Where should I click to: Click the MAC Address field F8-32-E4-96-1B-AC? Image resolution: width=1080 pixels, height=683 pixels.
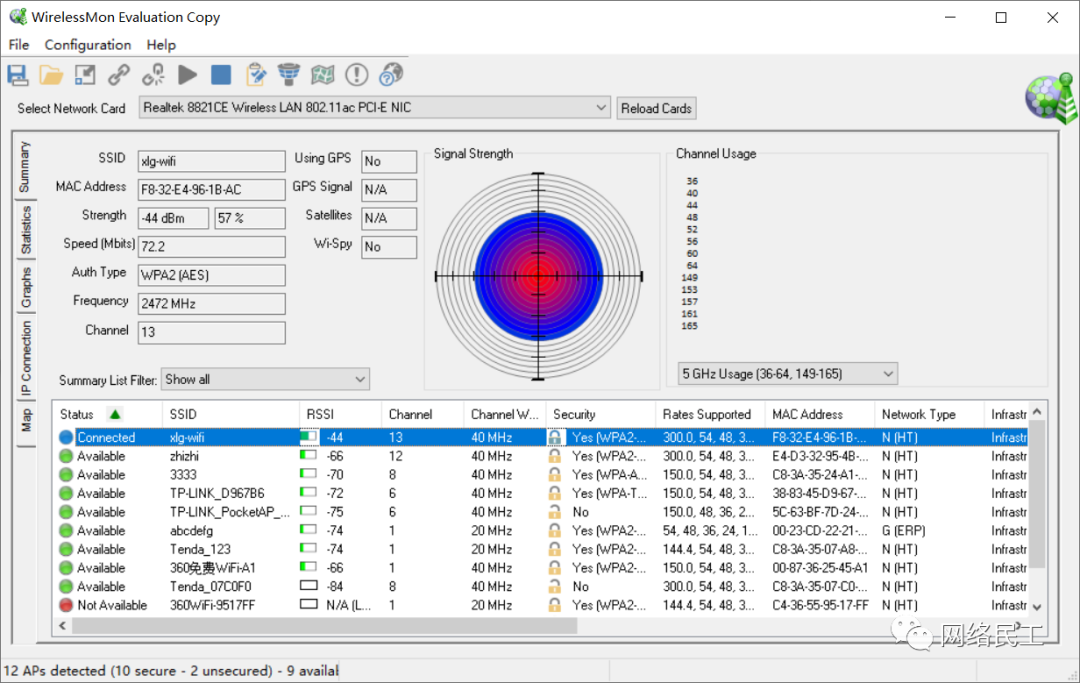click(x=211, y=189)
